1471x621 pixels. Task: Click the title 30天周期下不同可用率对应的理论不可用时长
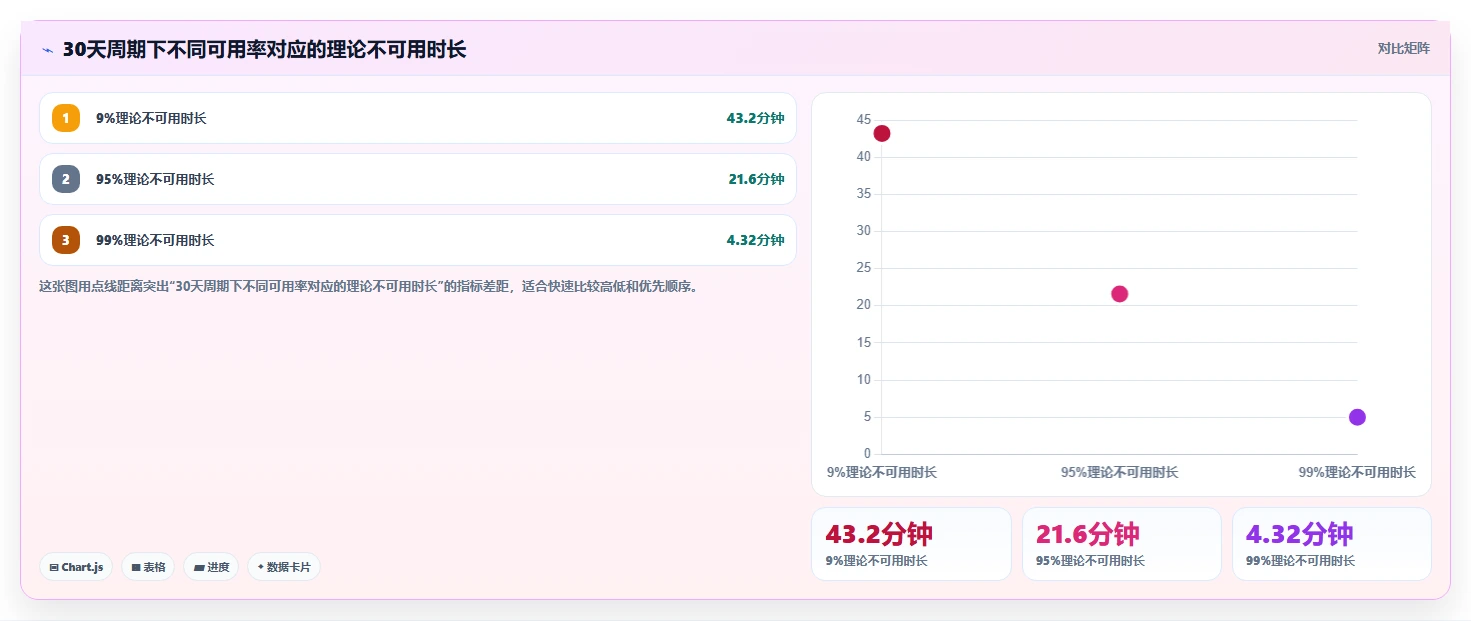[x=264, y=49]
